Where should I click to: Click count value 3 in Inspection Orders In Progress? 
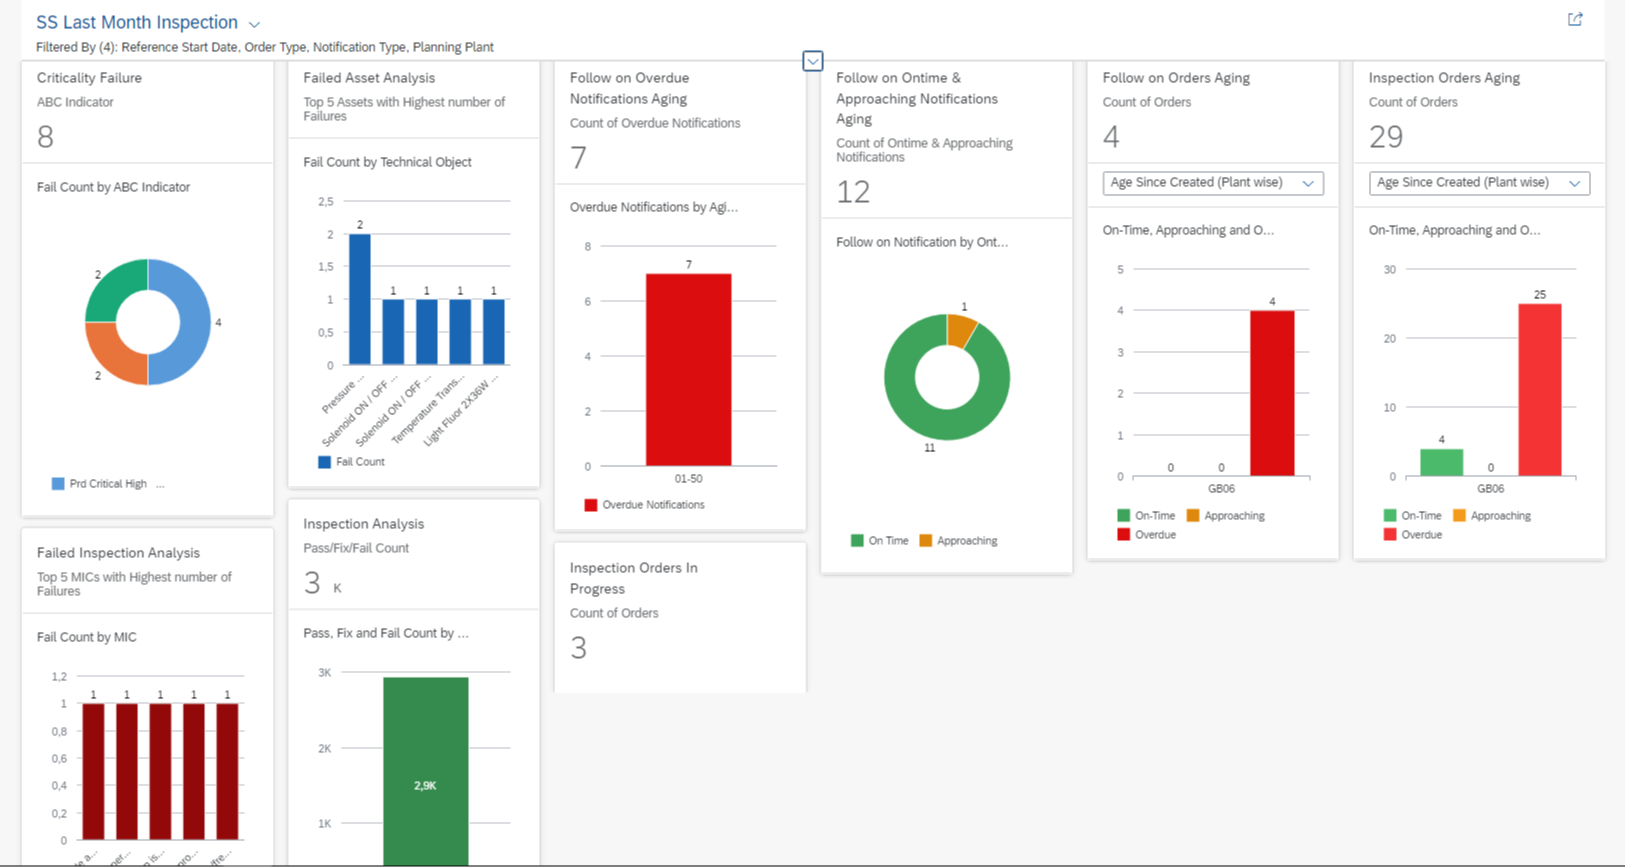(x=578, y=648)
